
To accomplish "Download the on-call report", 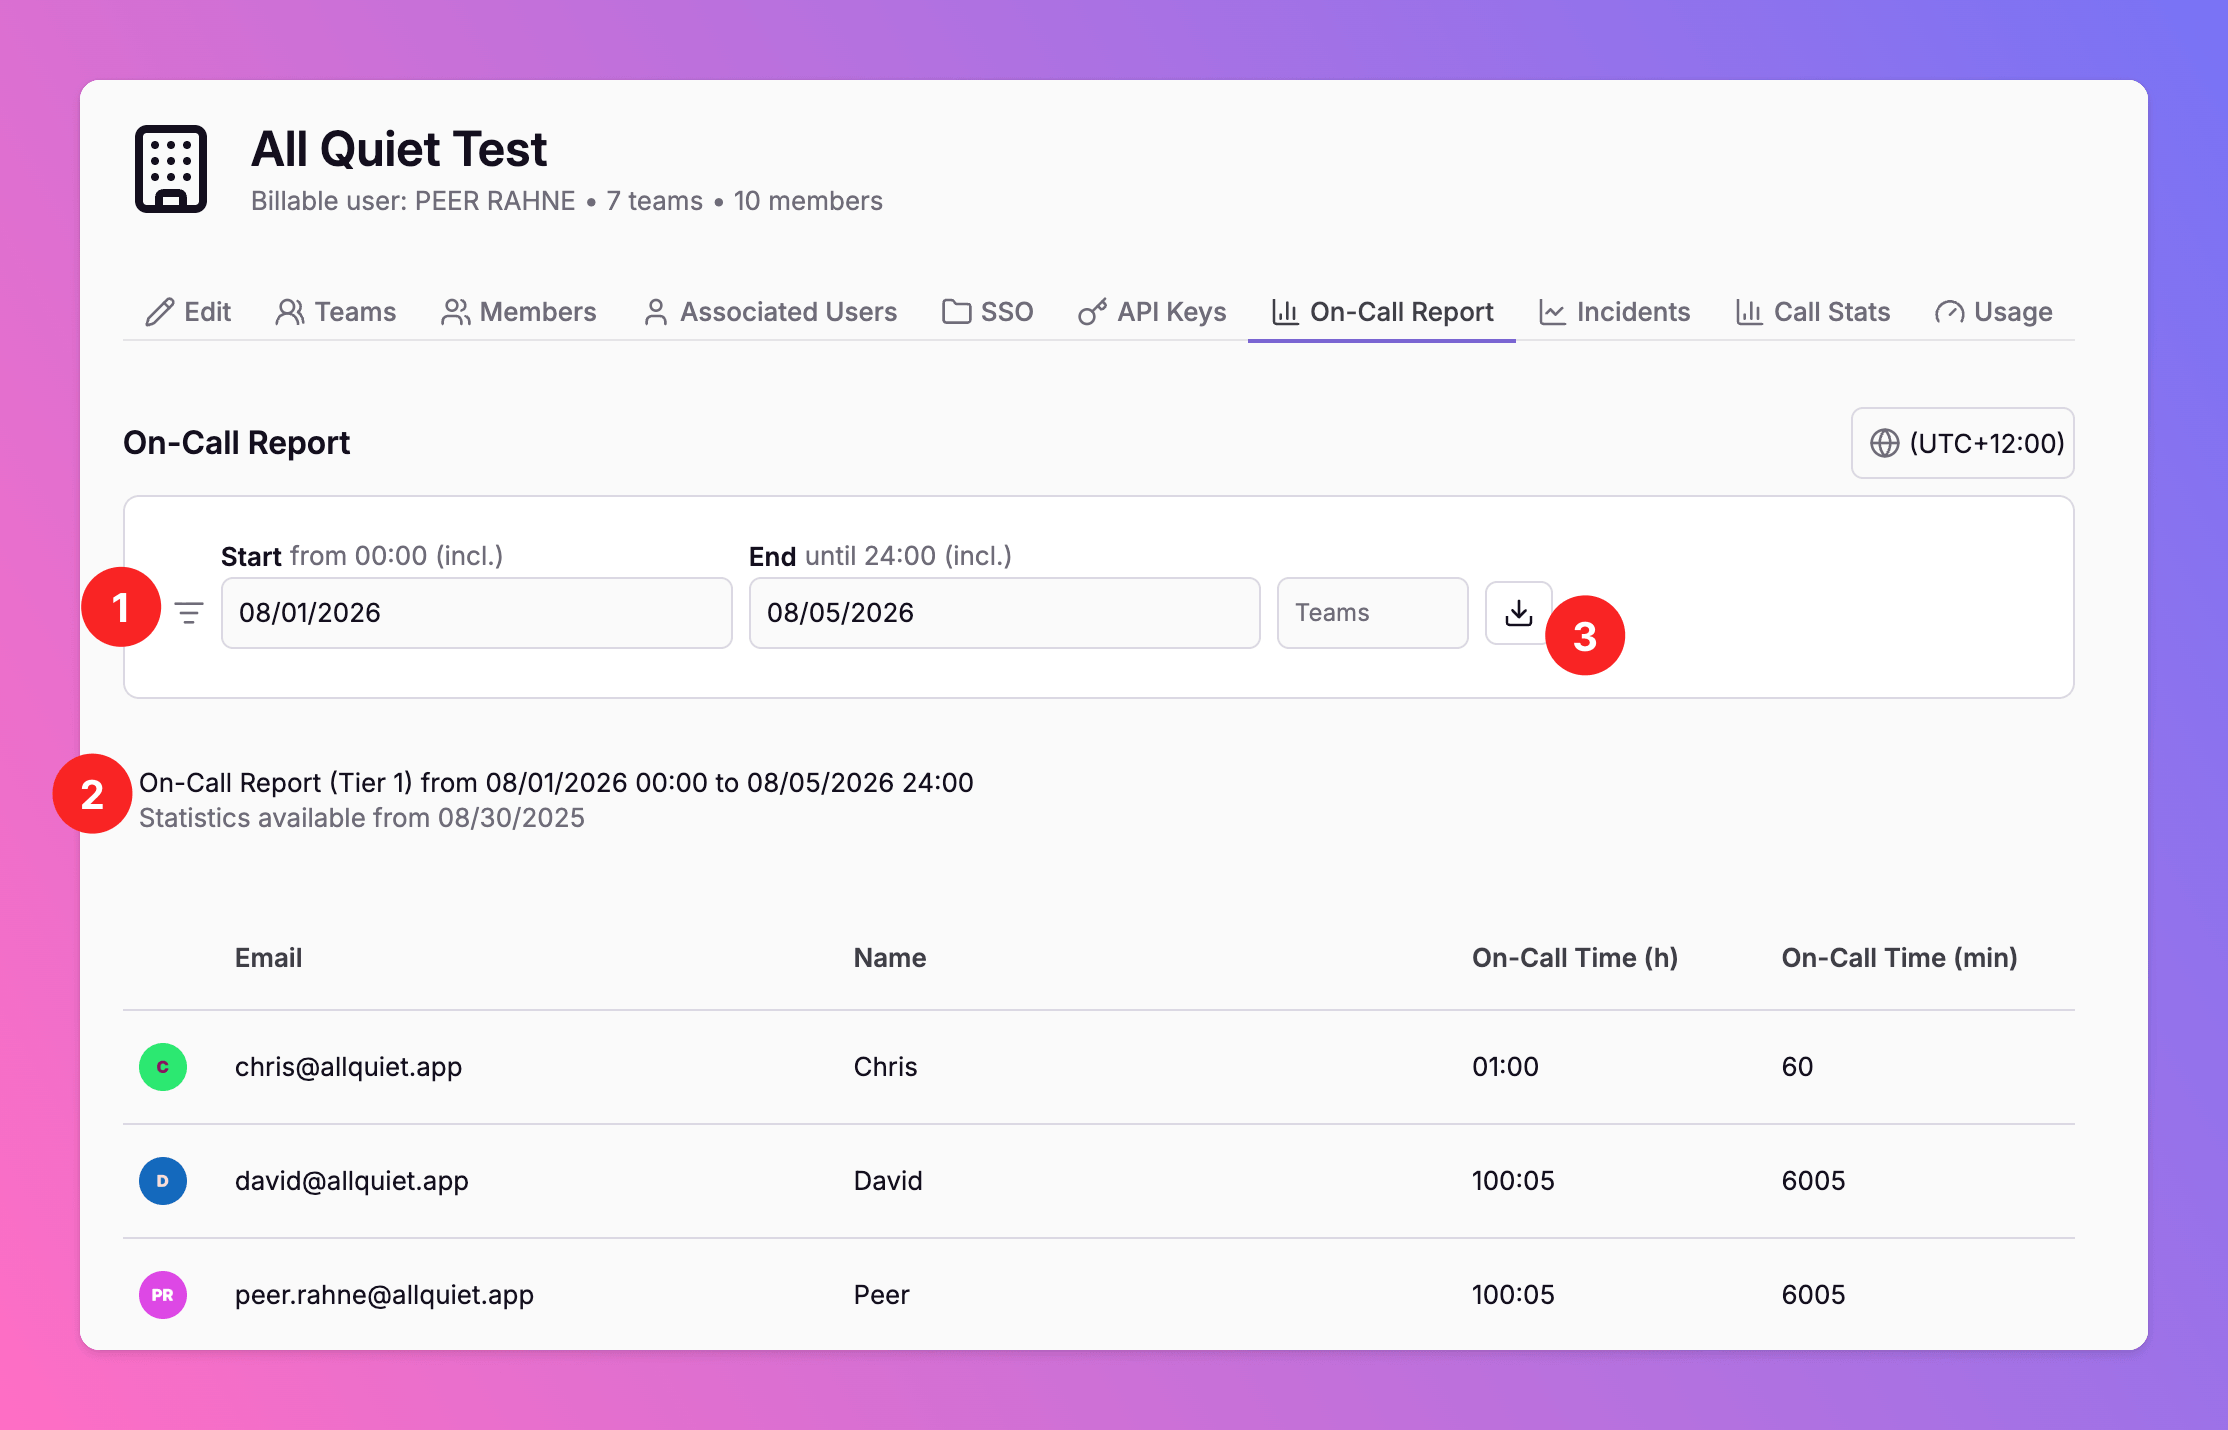I will click(1518, 613).
